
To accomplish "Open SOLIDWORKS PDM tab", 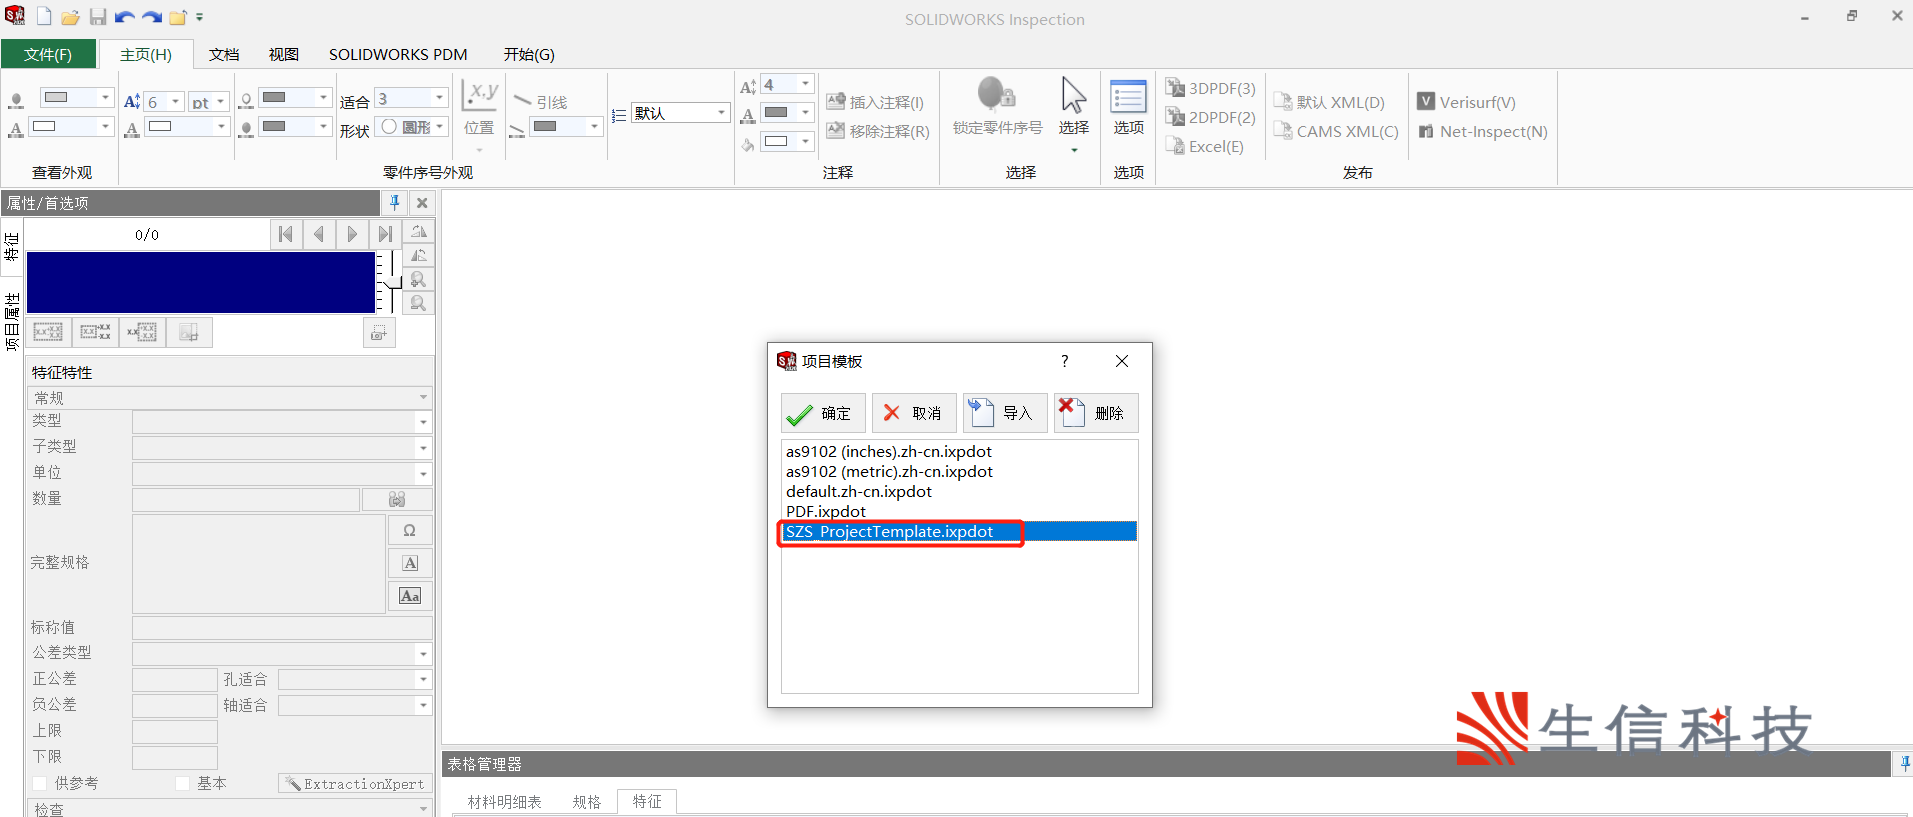I will click(398, 54).
